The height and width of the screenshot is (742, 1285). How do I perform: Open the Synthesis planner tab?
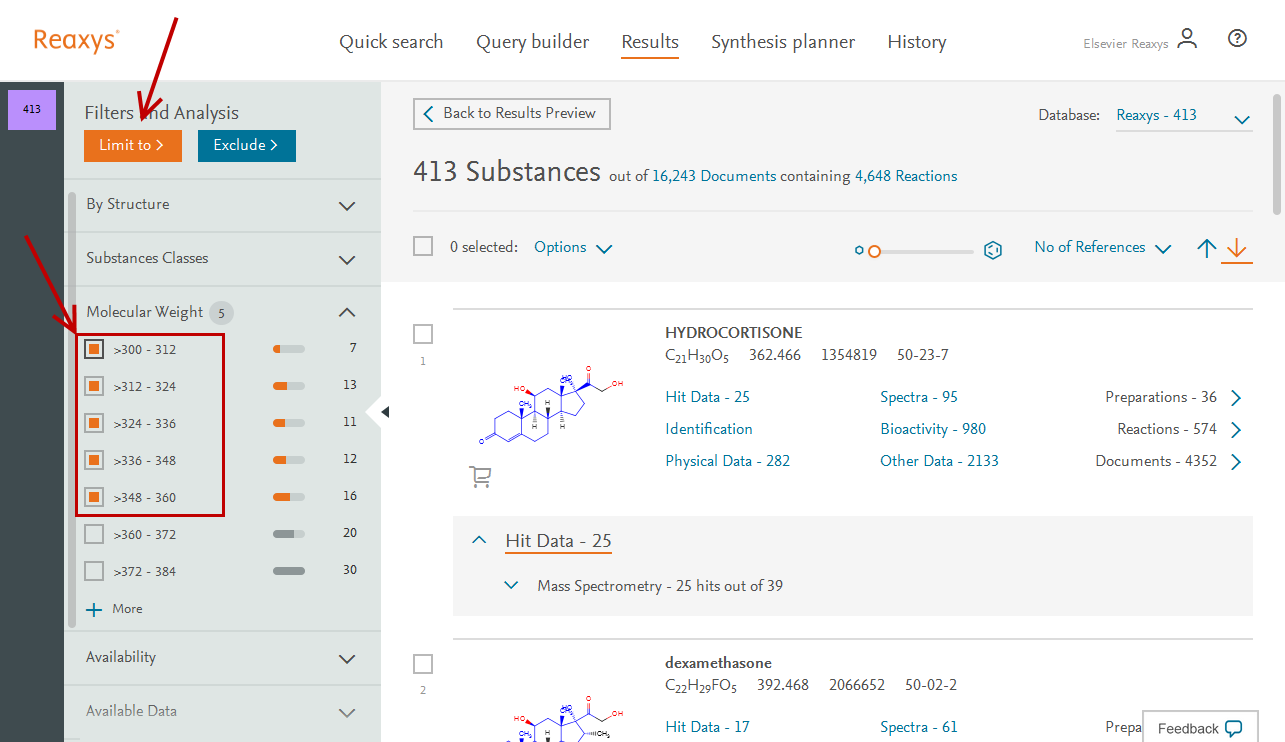783,42
